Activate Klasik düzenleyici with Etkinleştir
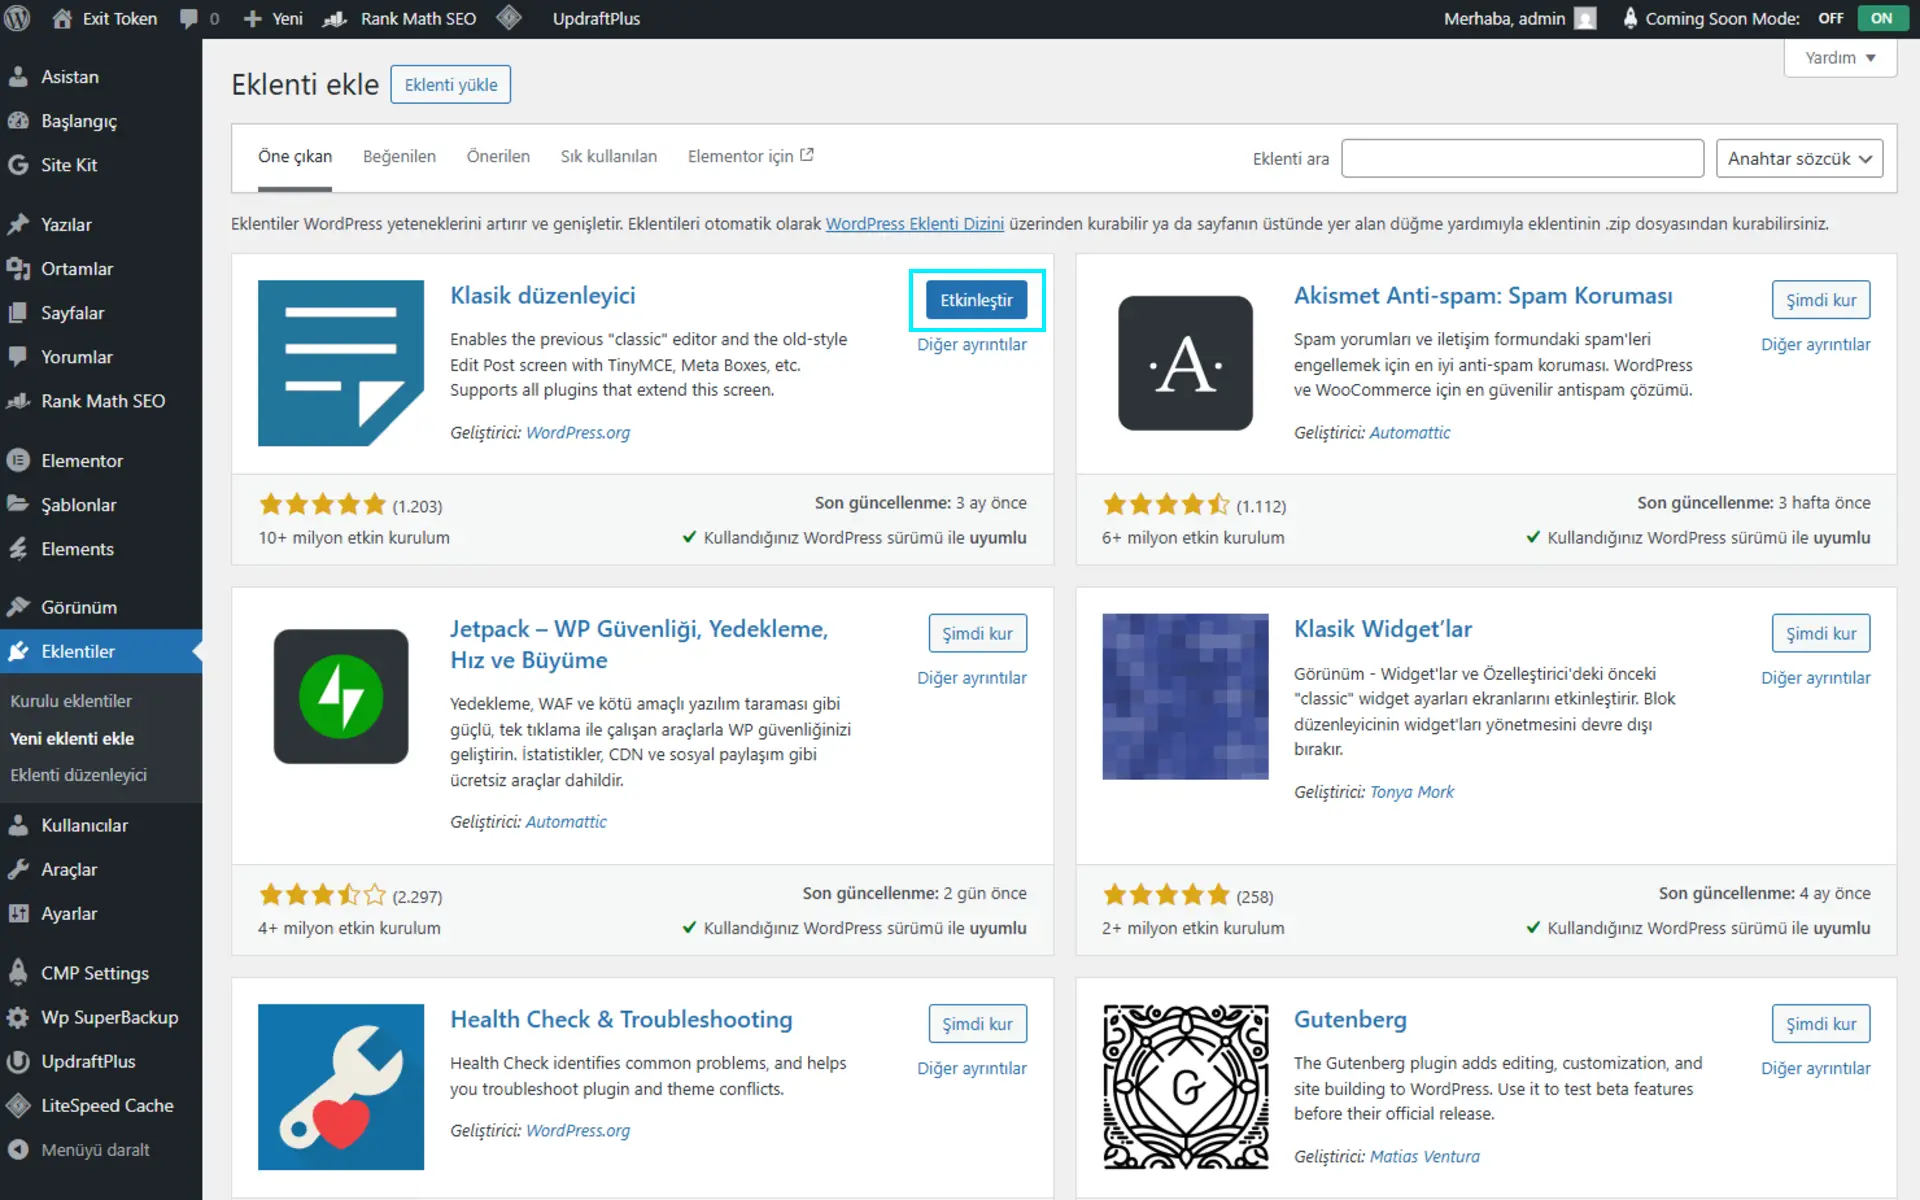The image size is (1920, 1200). coord(976,300)
